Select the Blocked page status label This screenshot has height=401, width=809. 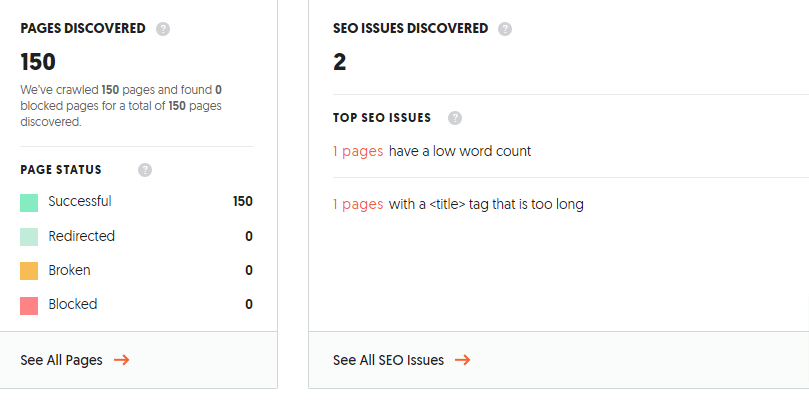pos(73,304)
